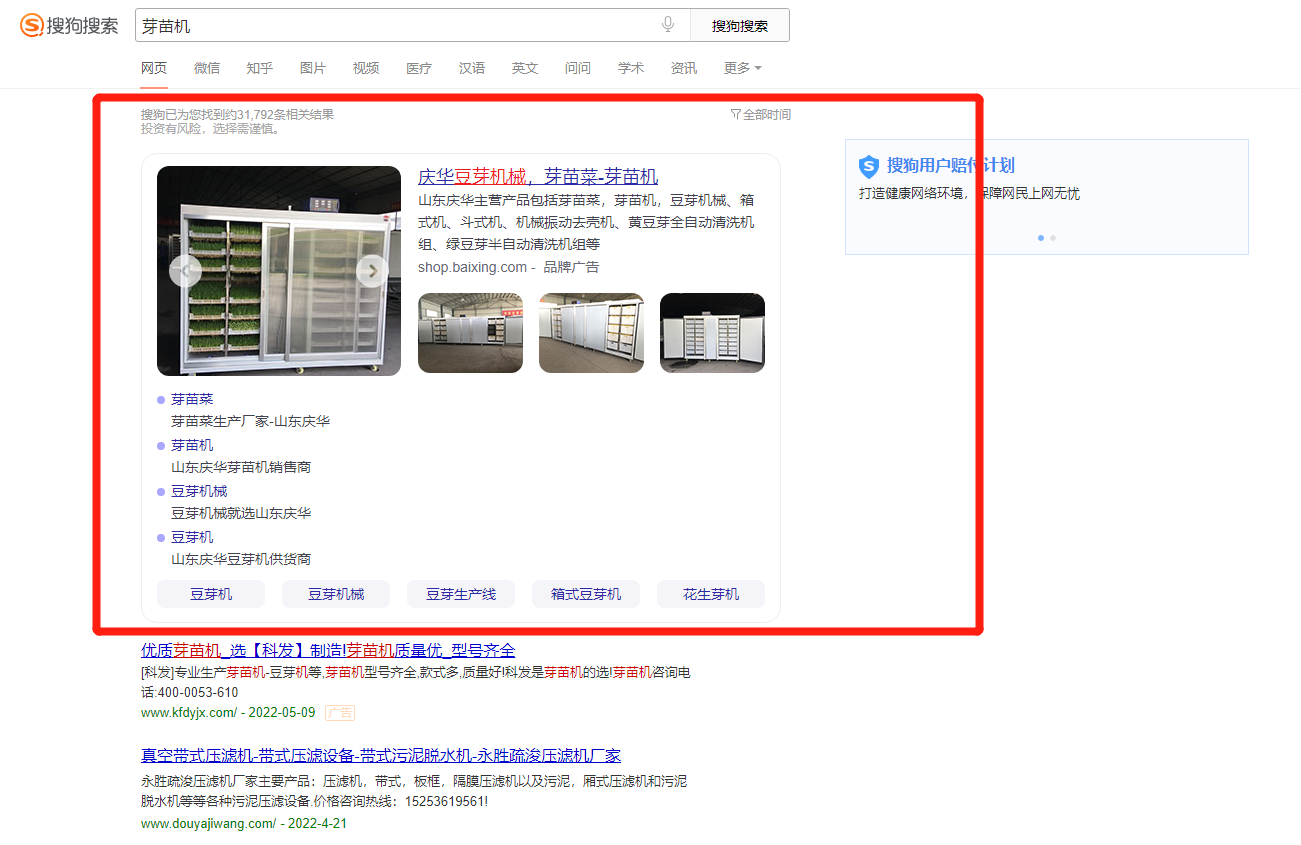The height and width of the screenshot is (845, 1301).
Task: Open the 芽苗菜 sublink
Action: coord(192,399)
